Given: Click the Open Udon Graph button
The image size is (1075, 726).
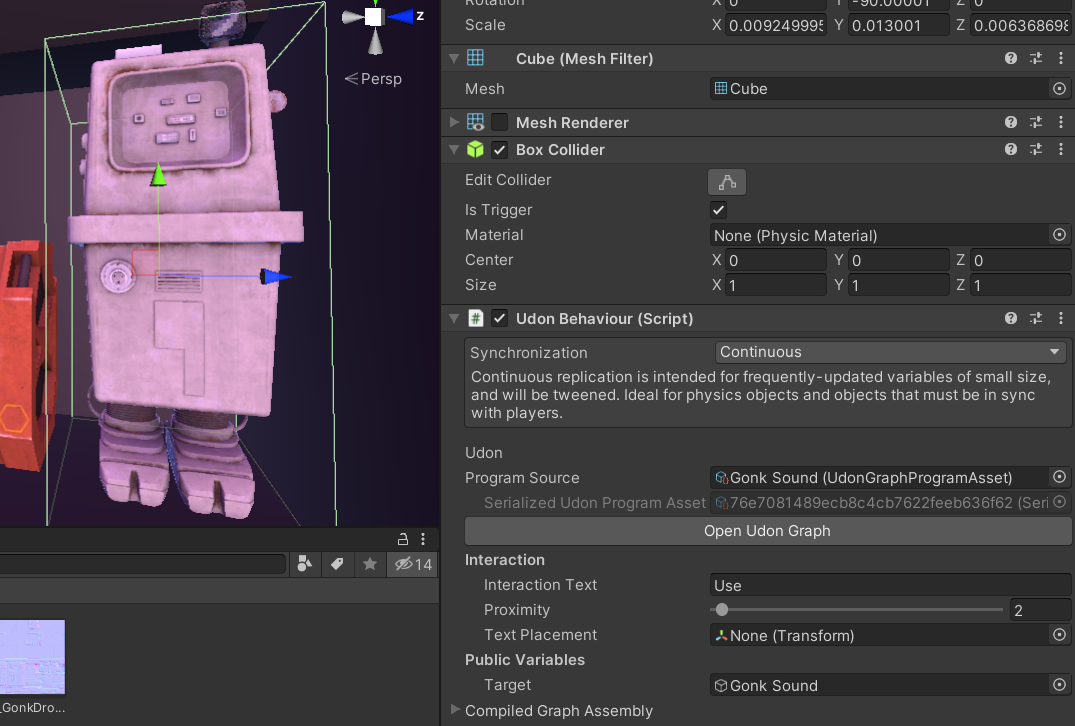Looking at the screenshot, I should tap(767, 531).
